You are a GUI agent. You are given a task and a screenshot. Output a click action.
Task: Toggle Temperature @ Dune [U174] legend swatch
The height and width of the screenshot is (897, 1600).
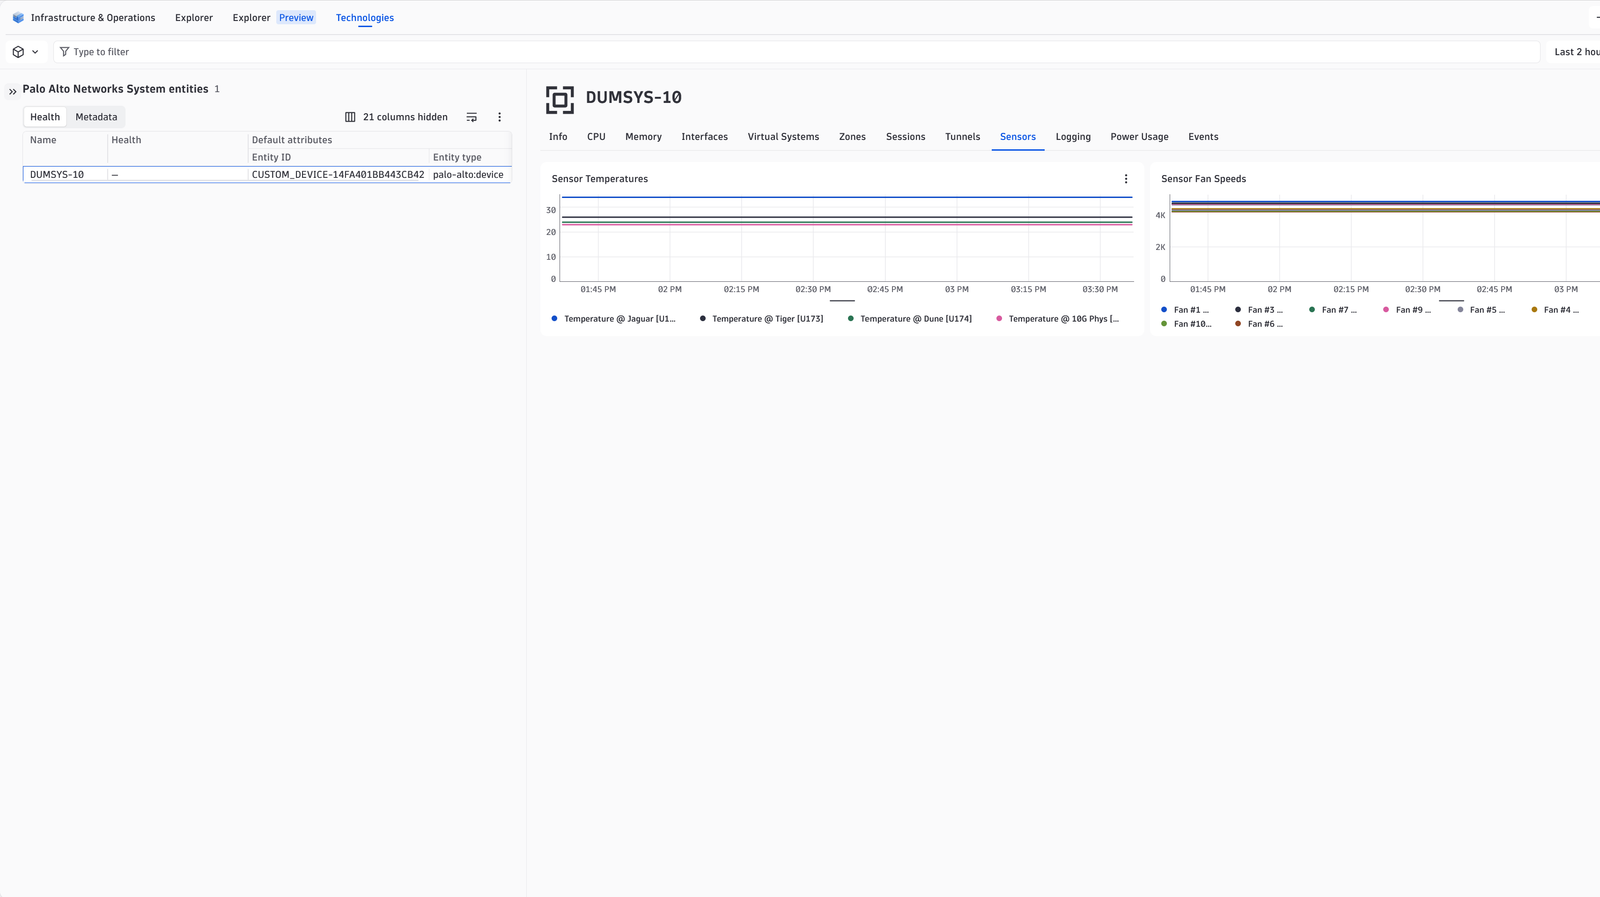click(851, 319)
